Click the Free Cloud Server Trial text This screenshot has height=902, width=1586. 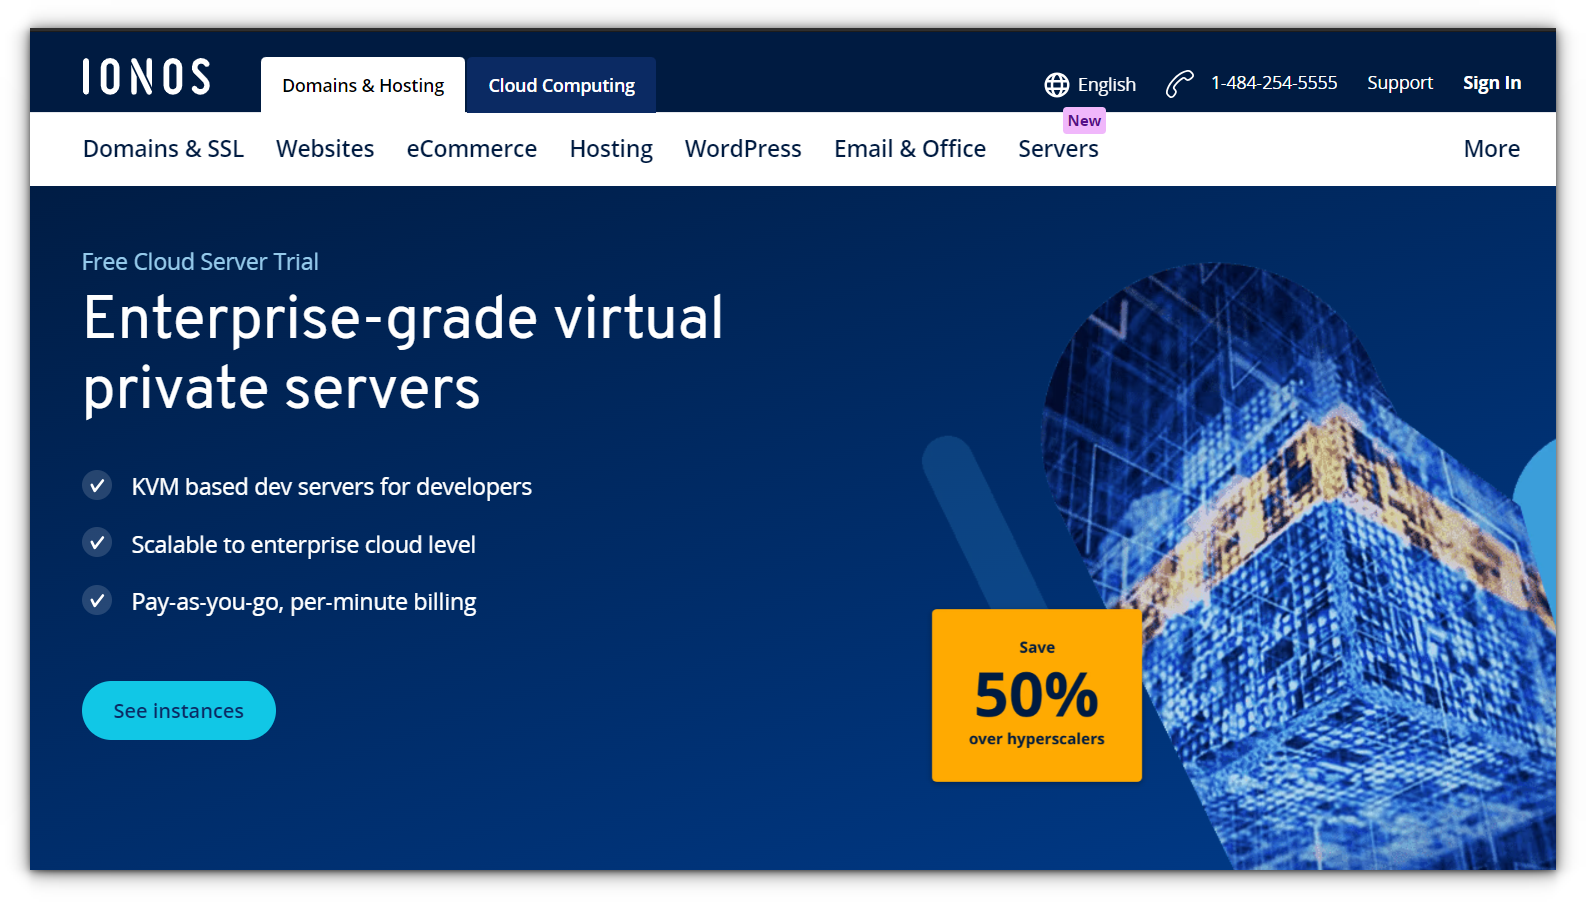tap(200, 262)
